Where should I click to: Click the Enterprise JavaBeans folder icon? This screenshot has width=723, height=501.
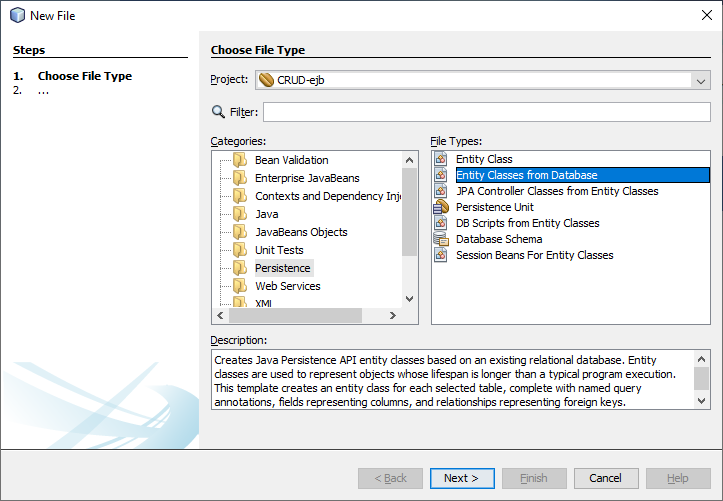click(x=240, y=178)
